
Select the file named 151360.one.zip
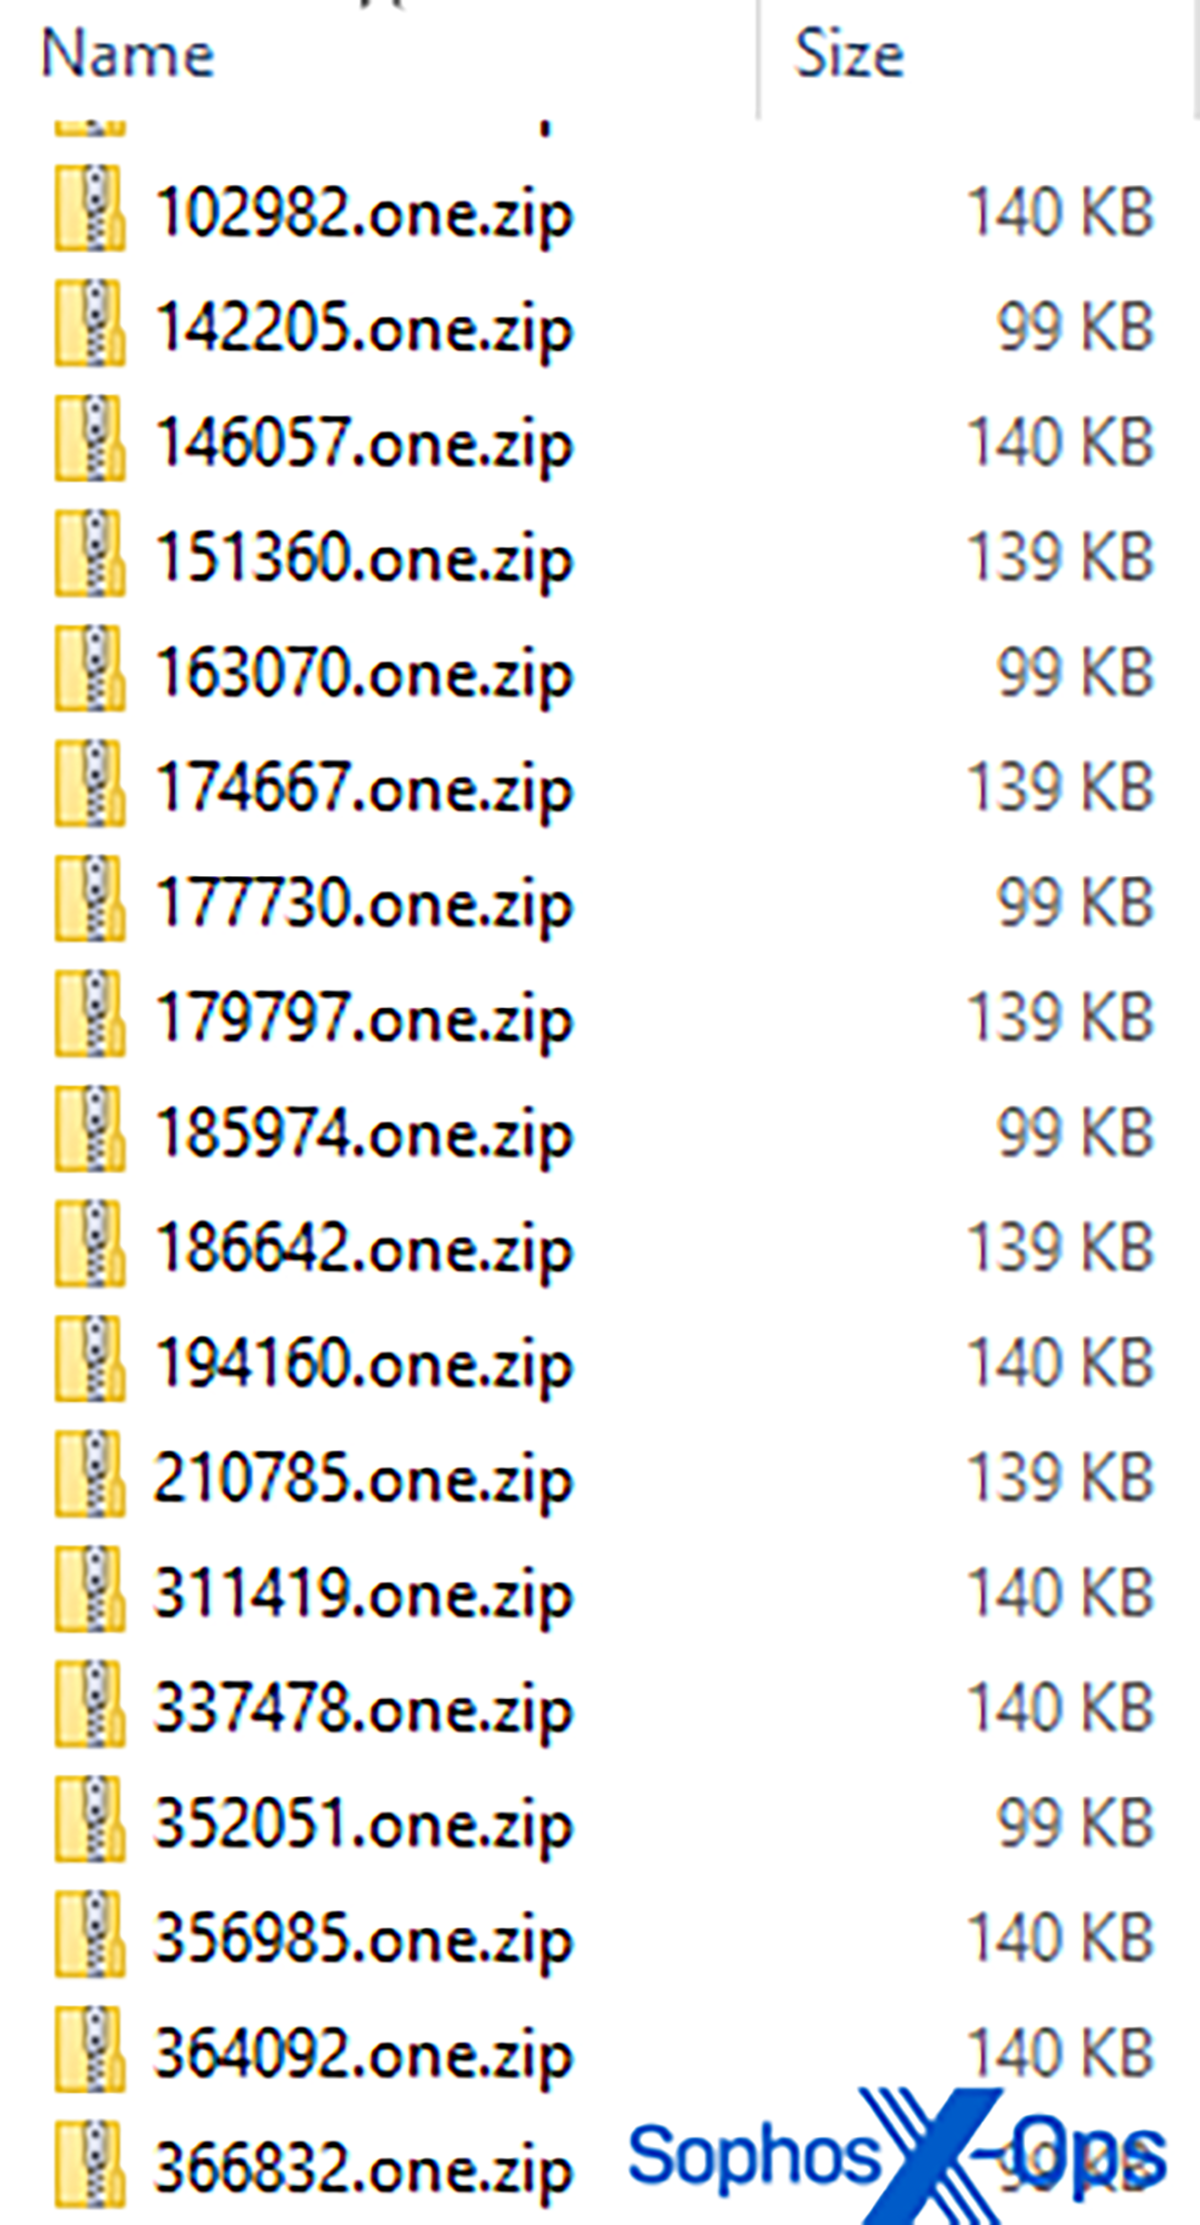coord(364,561)
